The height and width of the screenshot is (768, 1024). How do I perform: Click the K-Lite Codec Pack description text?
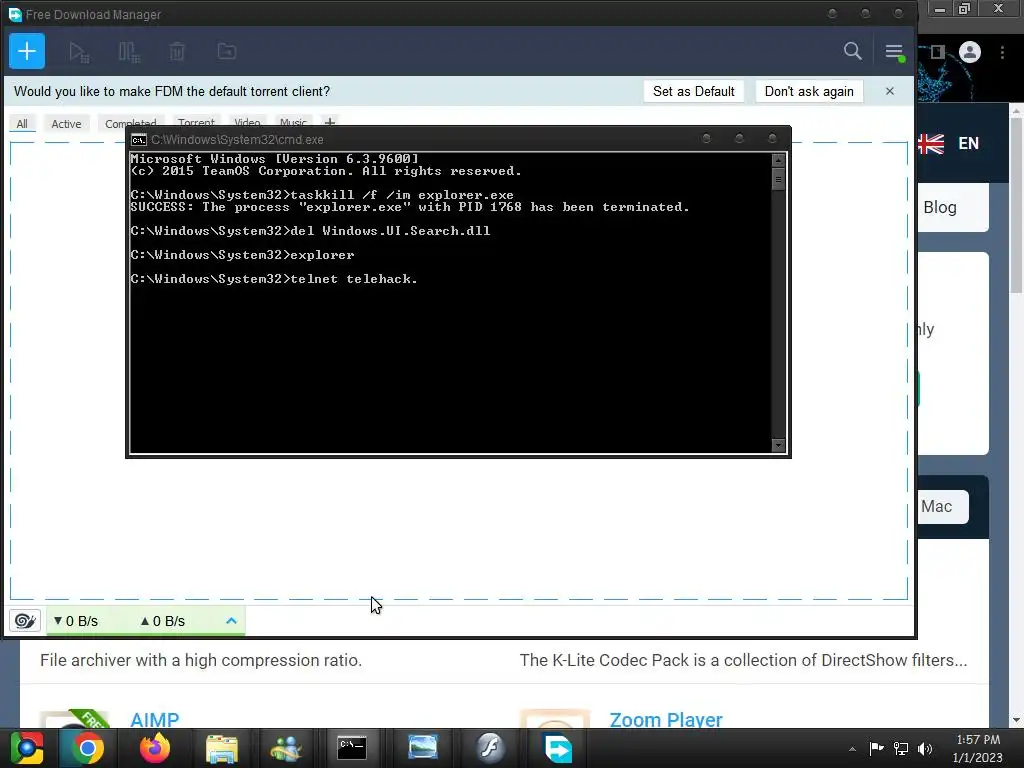pos(743,660)
